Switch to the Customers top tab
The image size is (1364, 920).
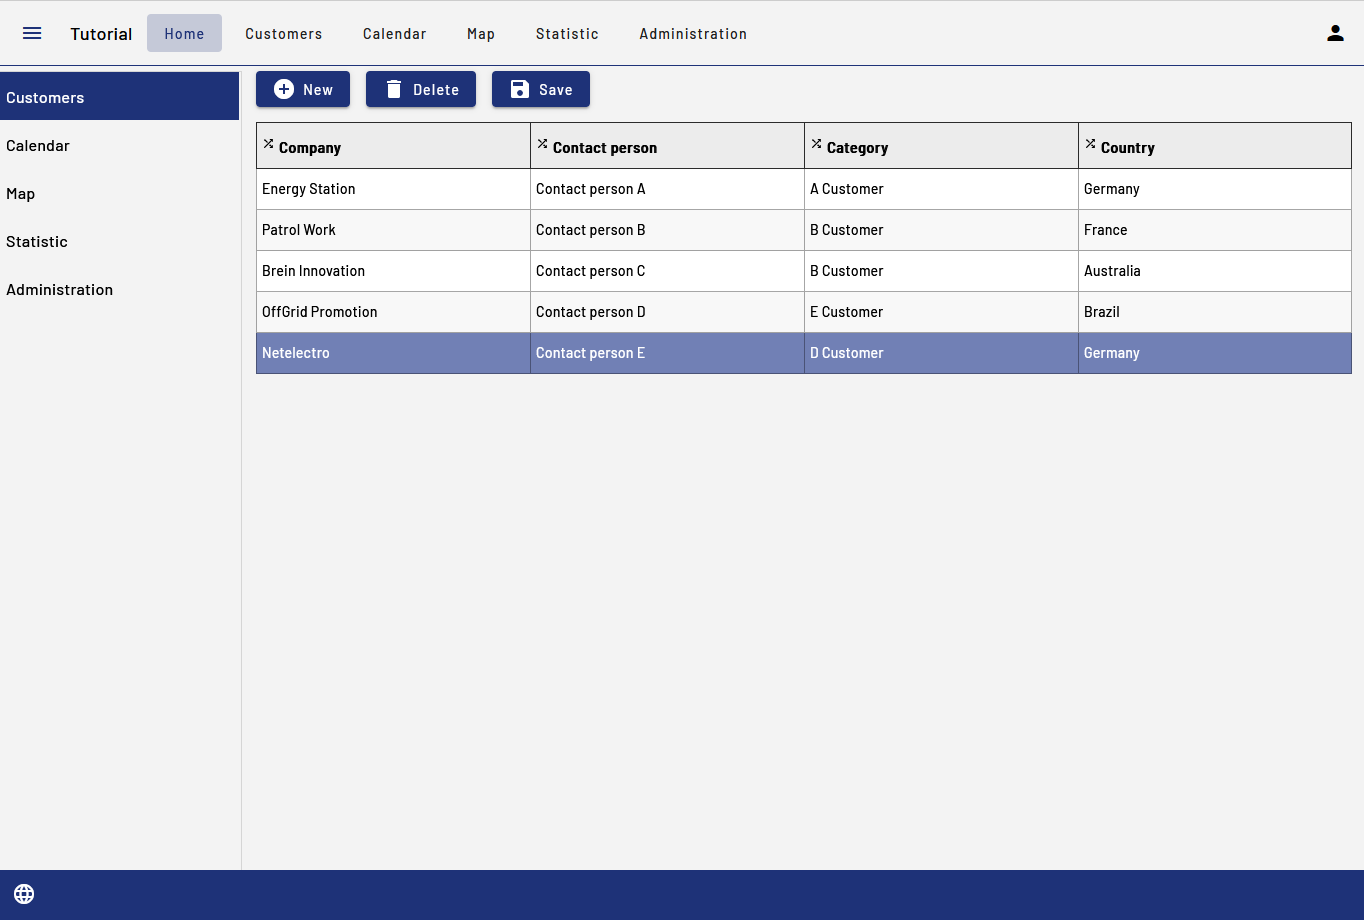284,34
